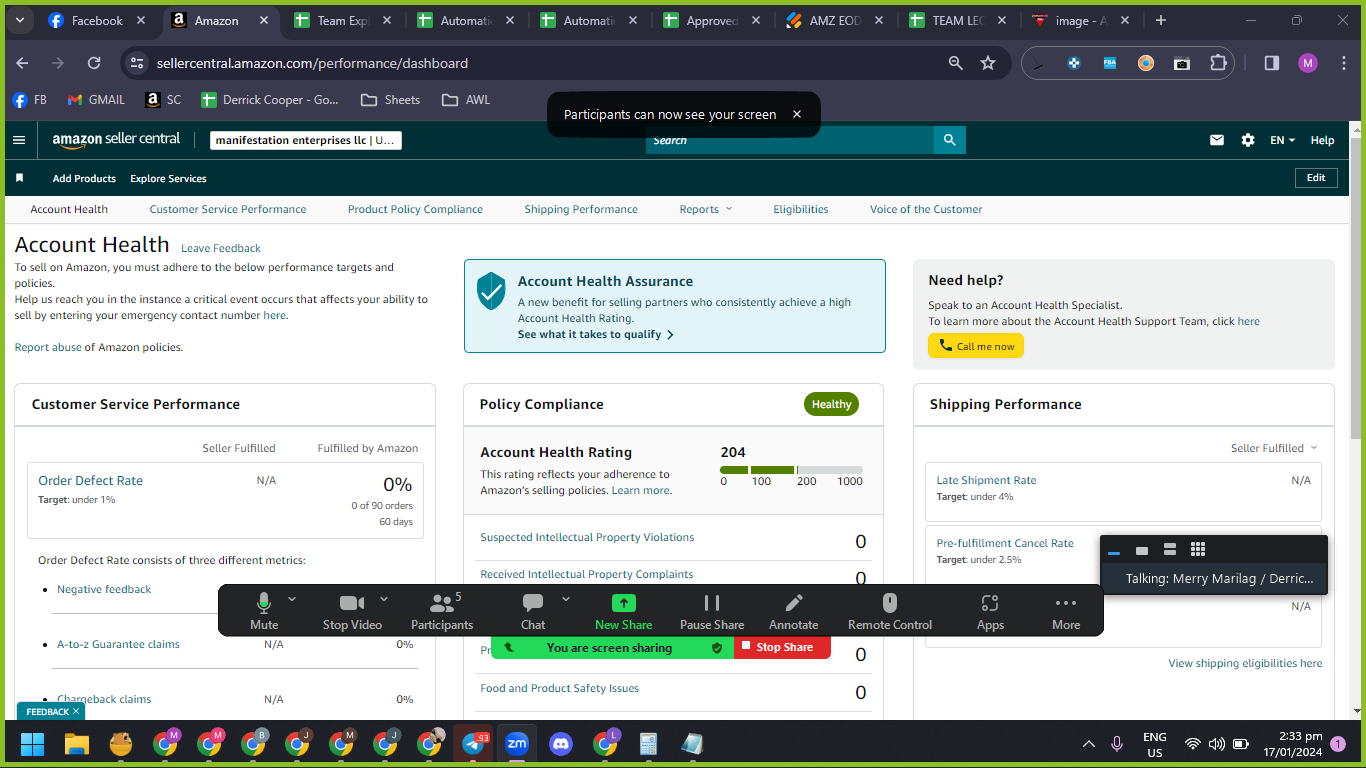Switch Zoom video panel to grid view
The image size is (1366, 768).
click(x=1198, y=549)
